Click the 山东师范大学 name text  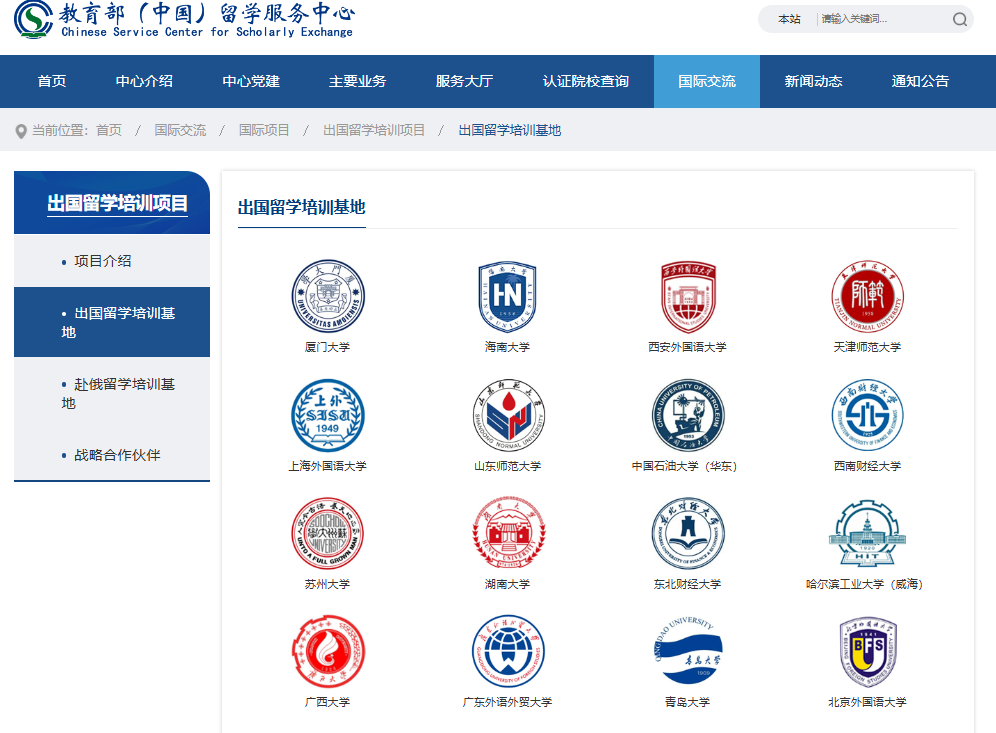coord(508,466)
